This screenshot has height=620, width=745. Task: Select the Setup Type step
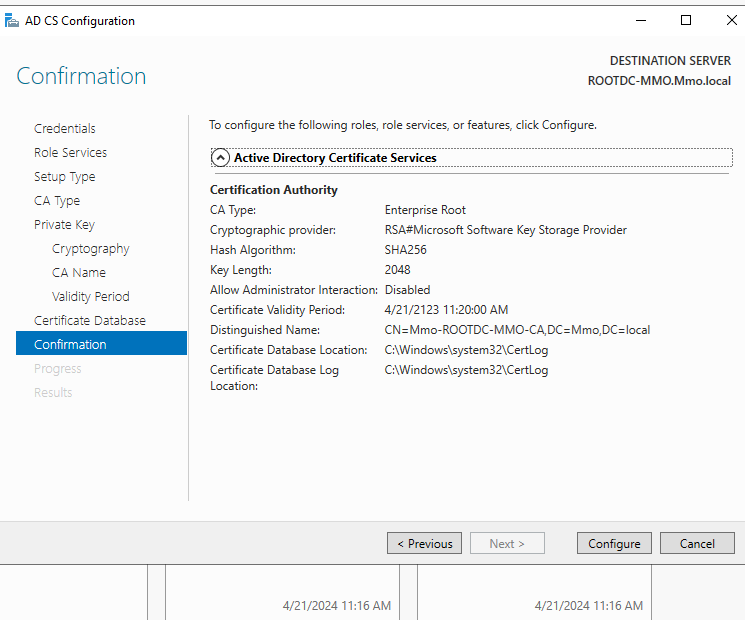pyautogui.click(x=65, y=177)
